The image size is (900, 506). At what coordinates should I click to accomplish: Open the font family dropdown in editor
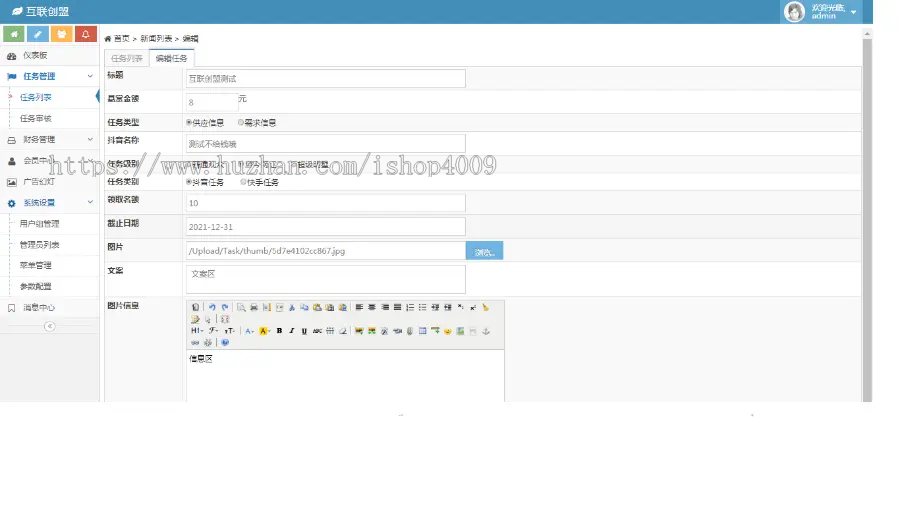pos(214,331)
